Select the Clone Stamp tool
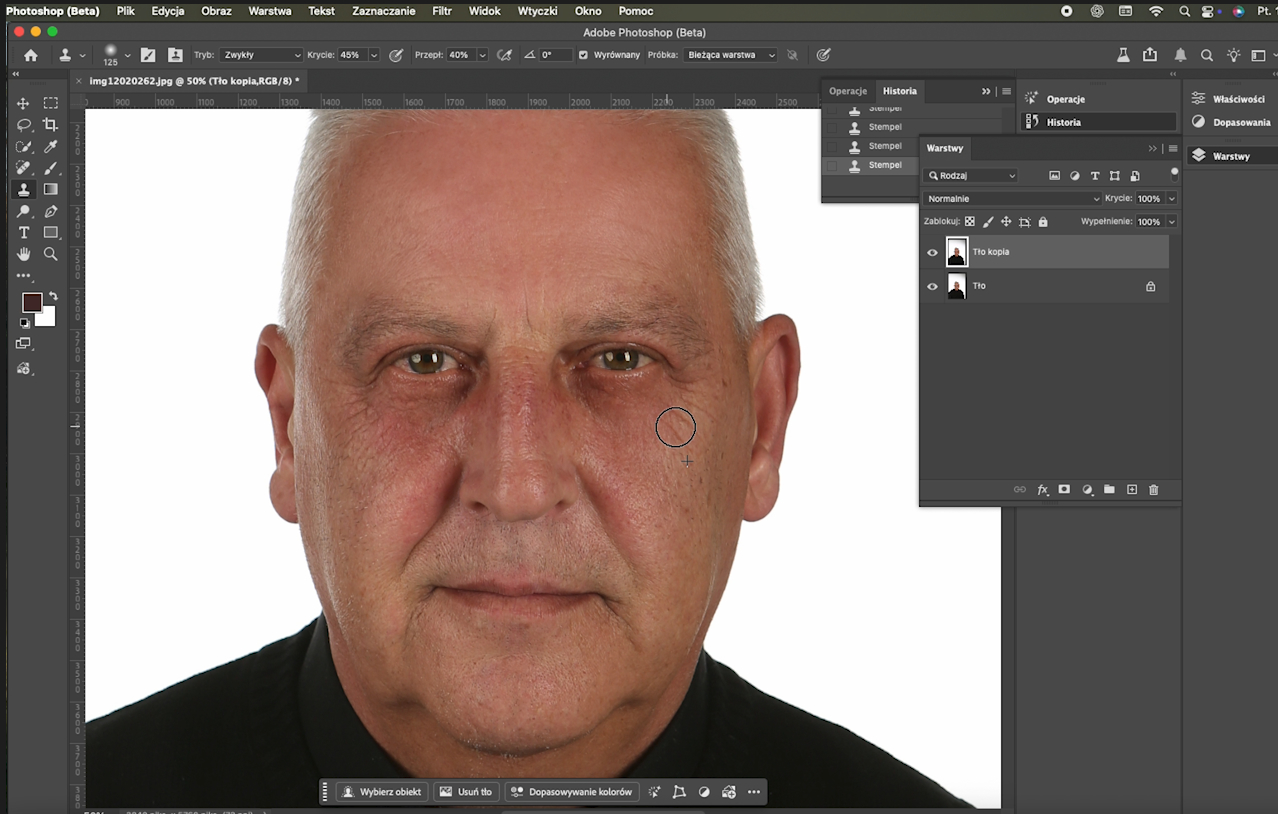The height and width of the screenshot is (814, 1278). tap(23, 189)
